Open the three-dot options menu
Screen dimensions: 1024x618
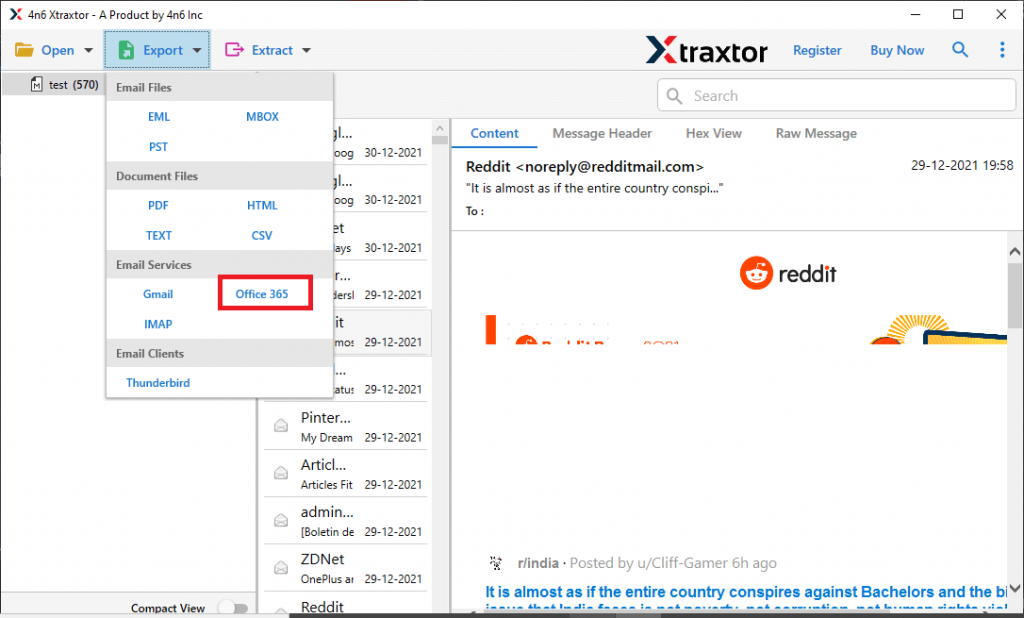click(1003, 49)
